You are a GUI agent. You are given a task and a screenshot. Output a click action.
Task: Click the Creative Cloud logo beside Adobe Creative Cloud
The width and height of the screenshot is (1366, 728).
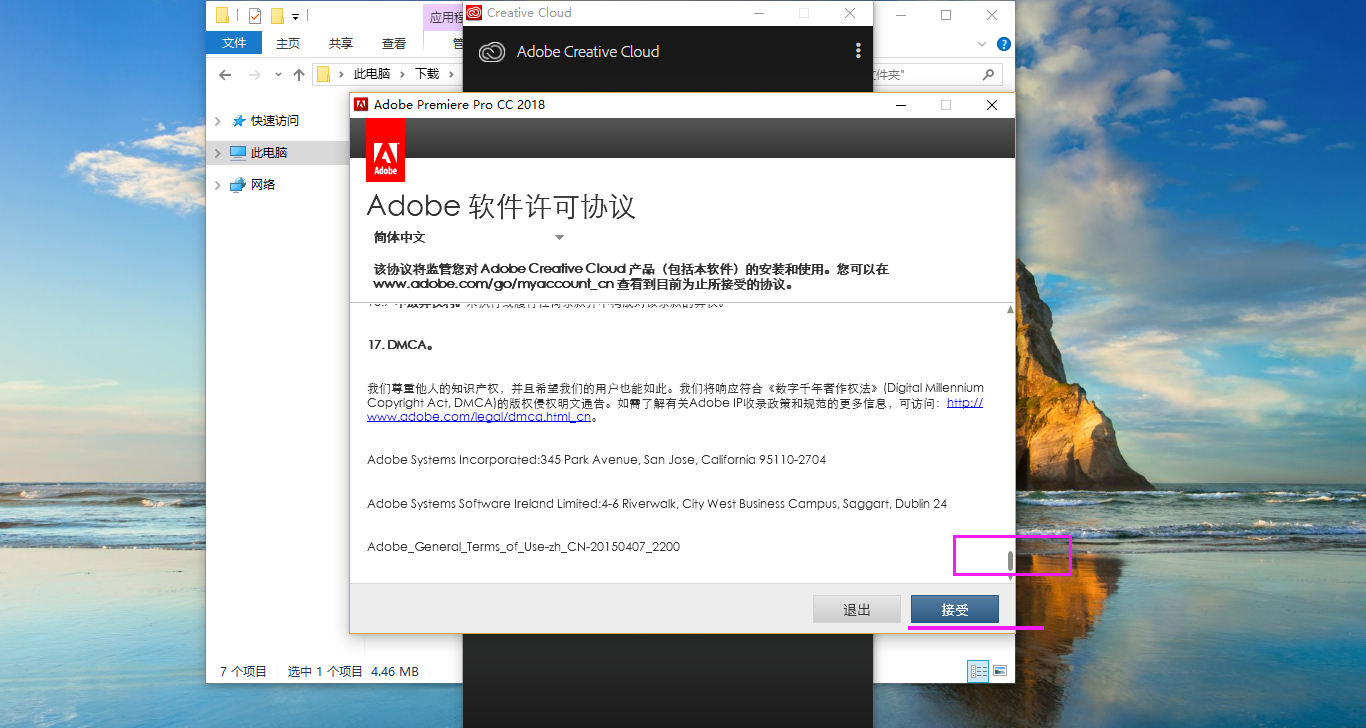492,52
